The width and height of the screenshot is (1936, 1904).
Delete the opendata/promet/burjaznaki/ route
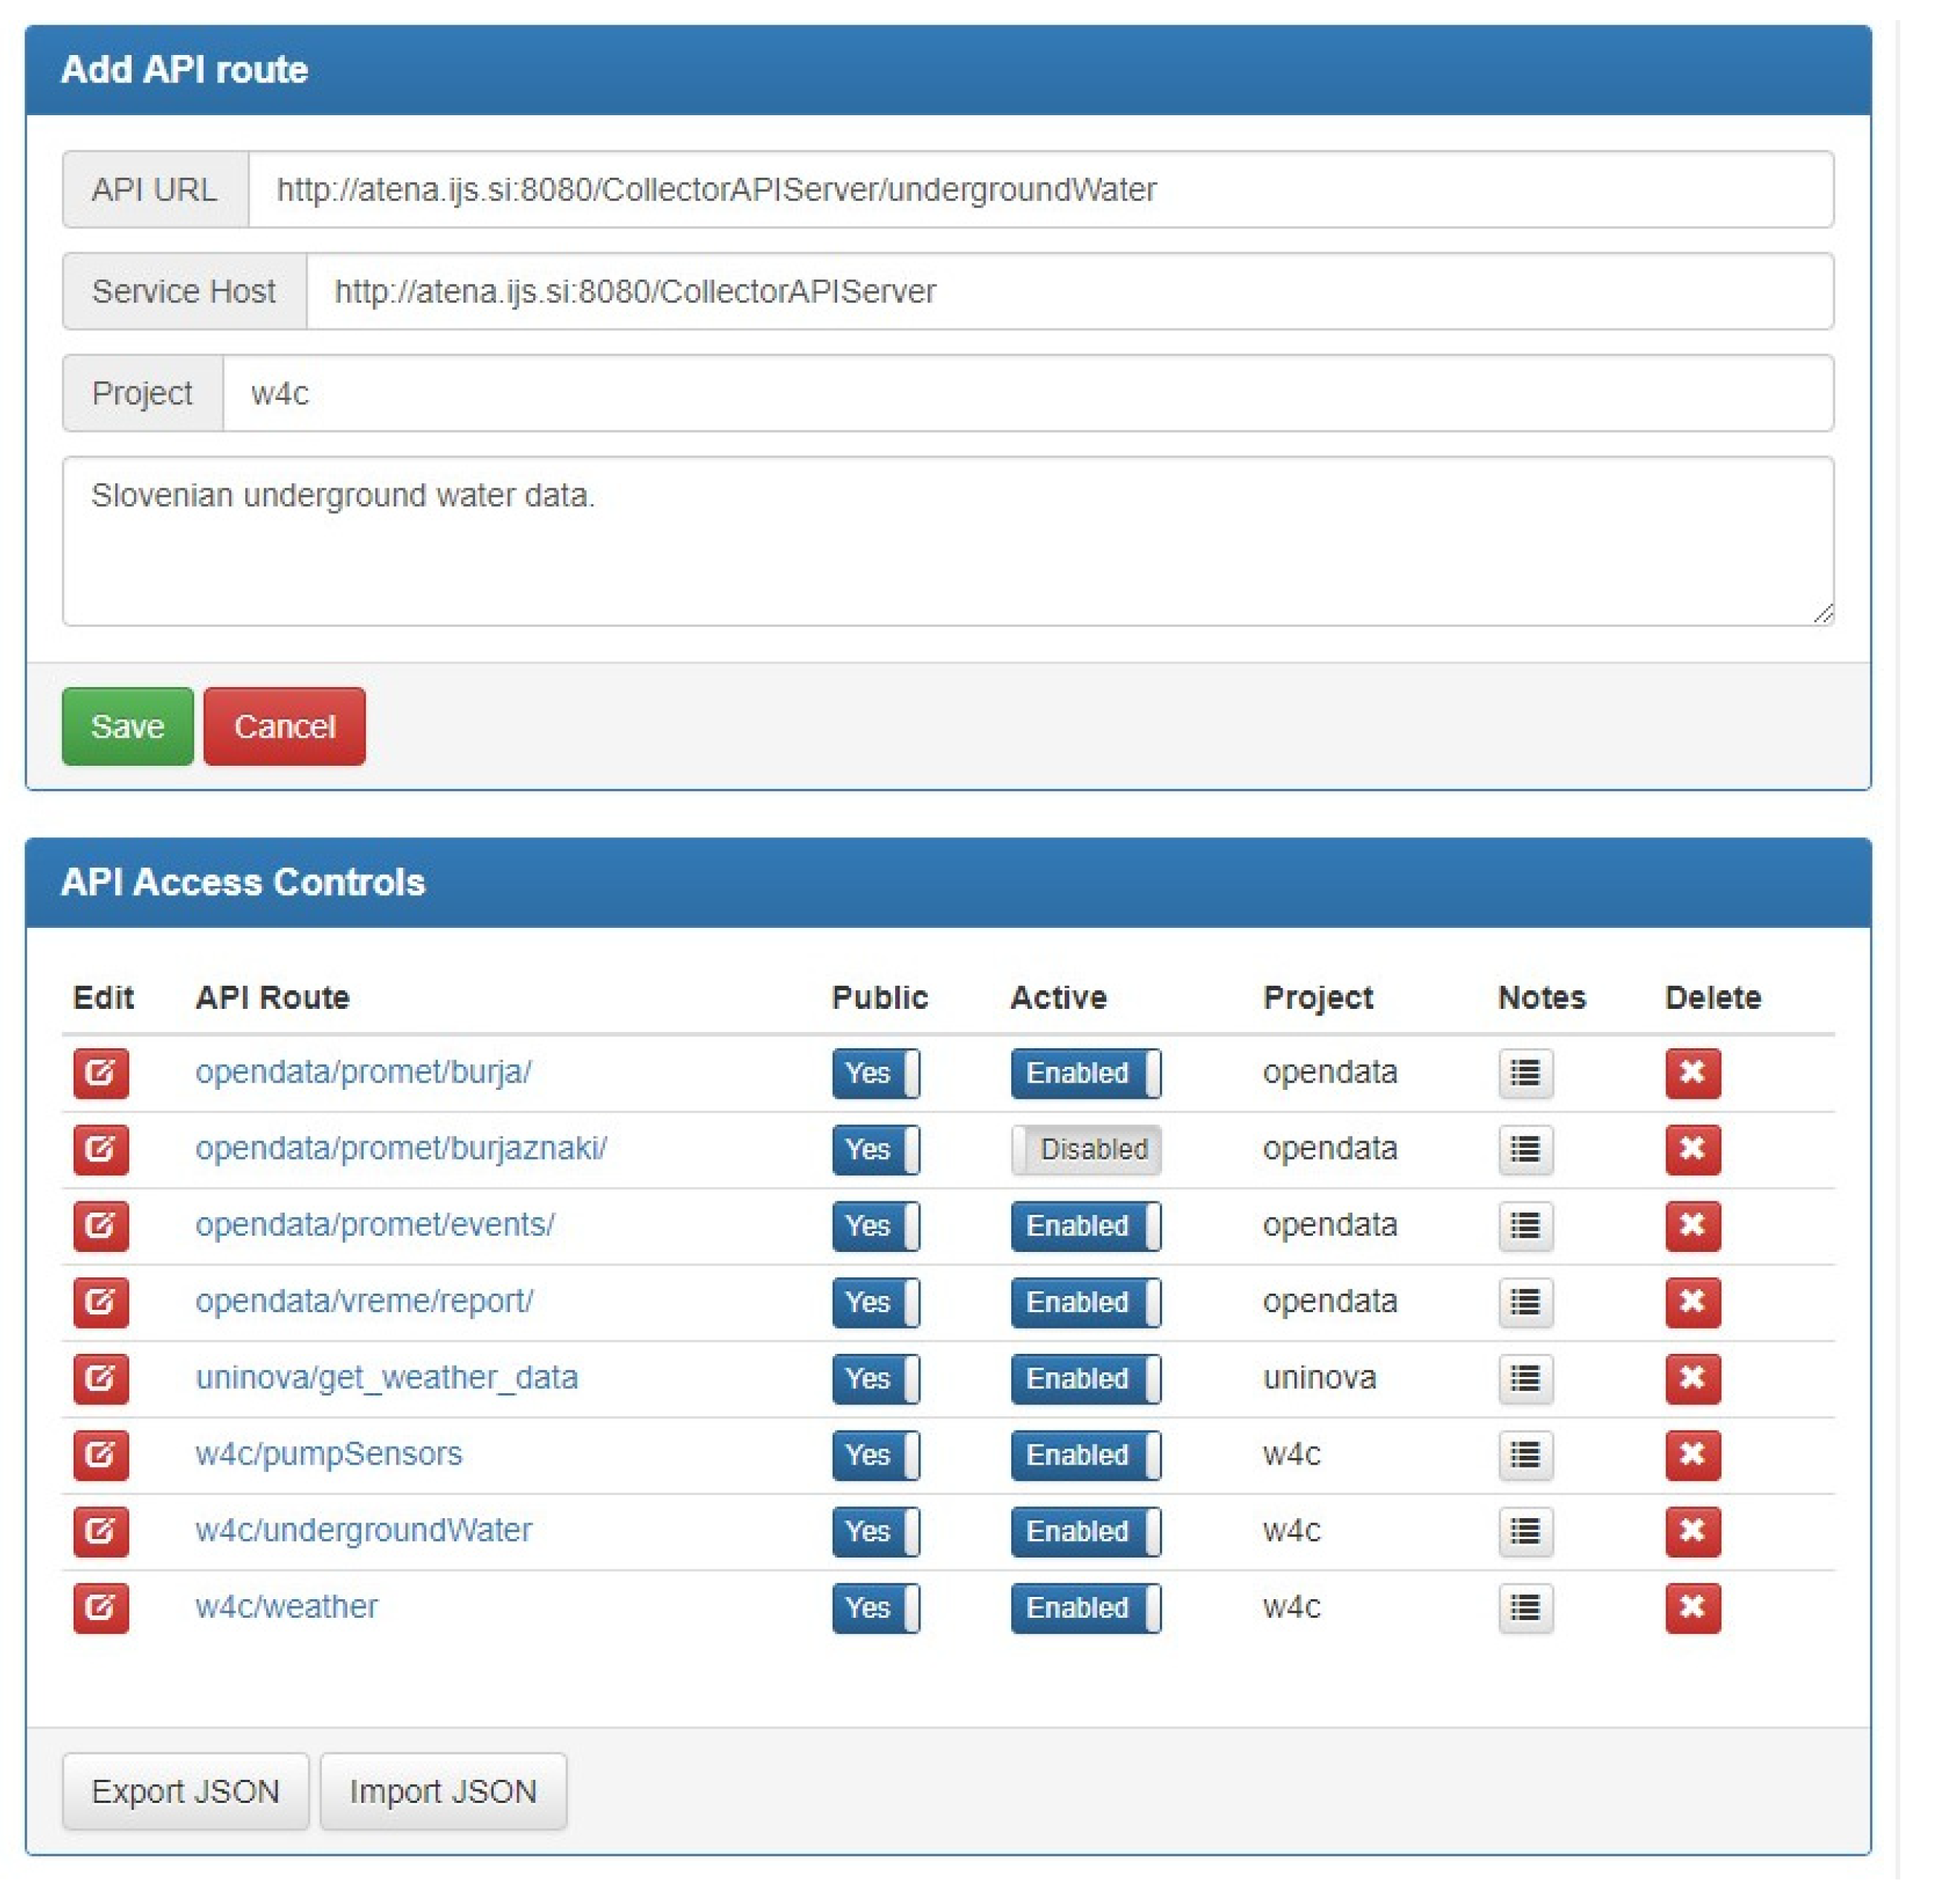tap(1691, 1148)
